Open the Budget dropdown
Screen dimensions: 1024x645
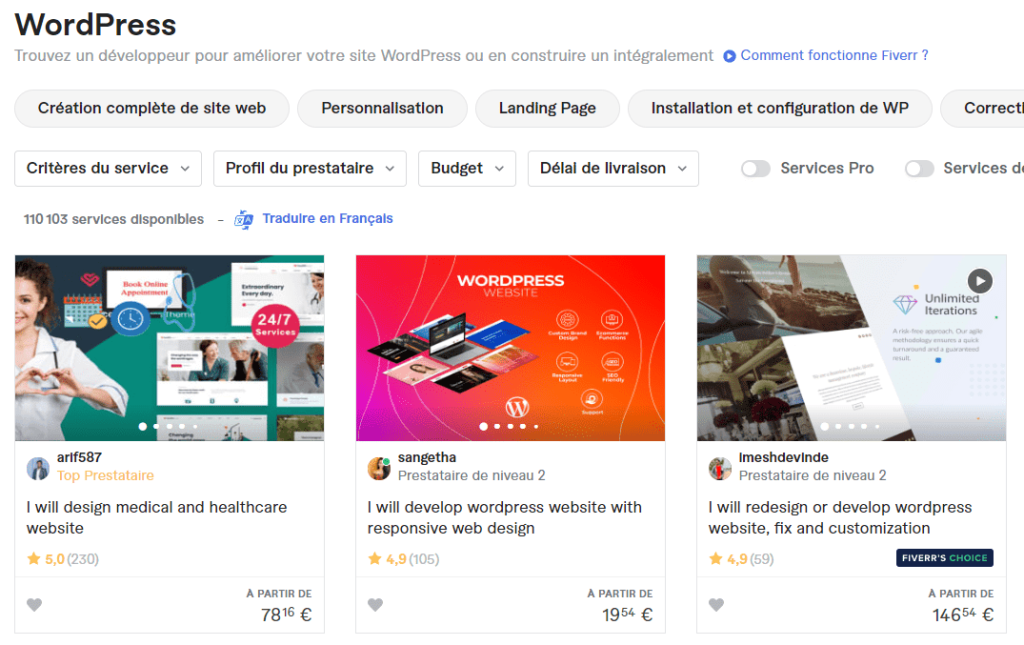466,168
